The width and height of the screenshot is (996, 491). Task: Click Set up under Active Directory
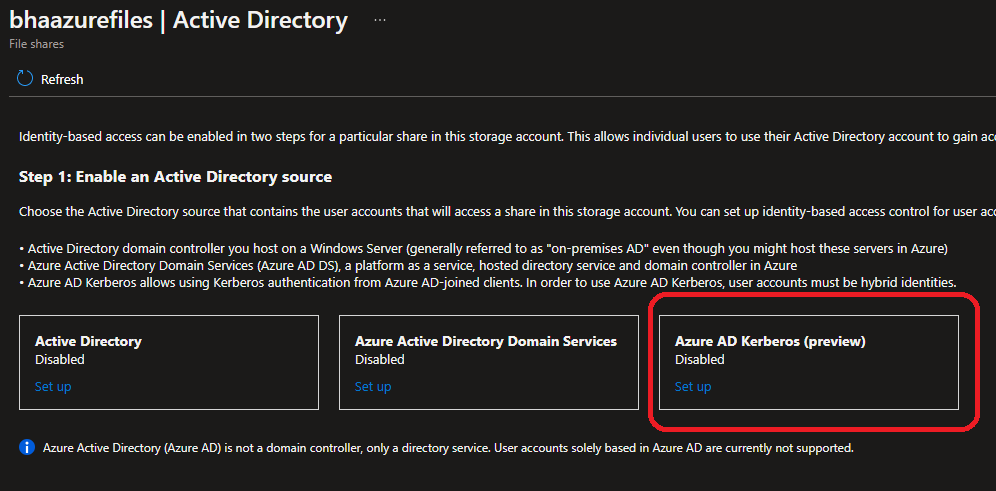coord(53,387)
